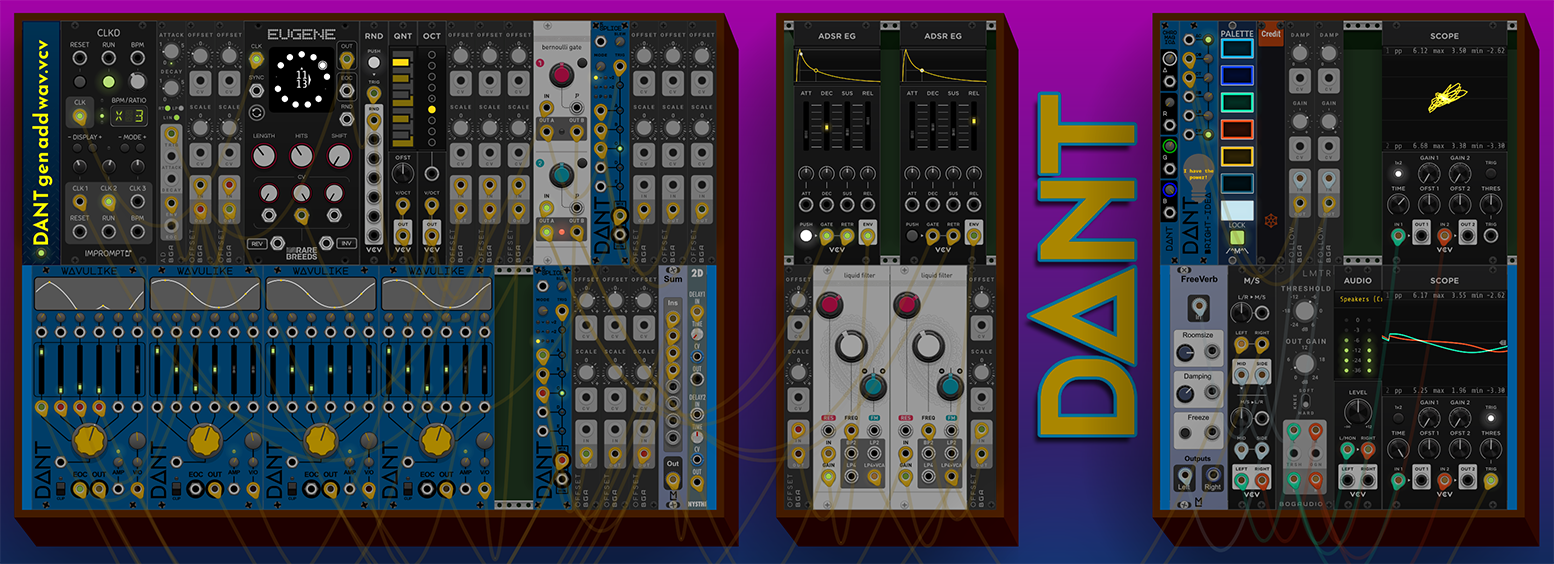
Task: Click the pink knob 1 on Bernoulli gate
Action: click(561, 73)
